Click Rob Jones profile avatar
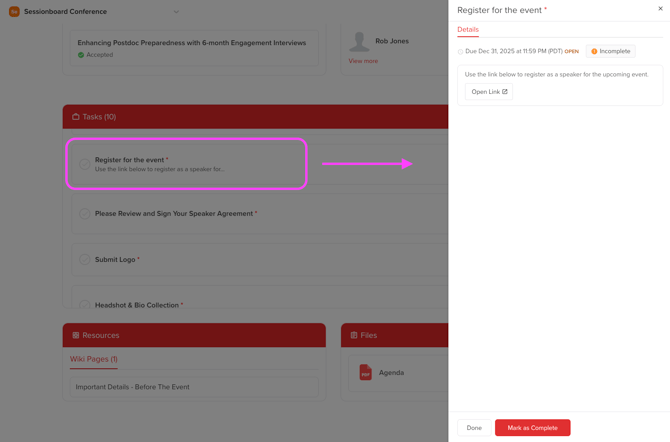 [359, 41]
